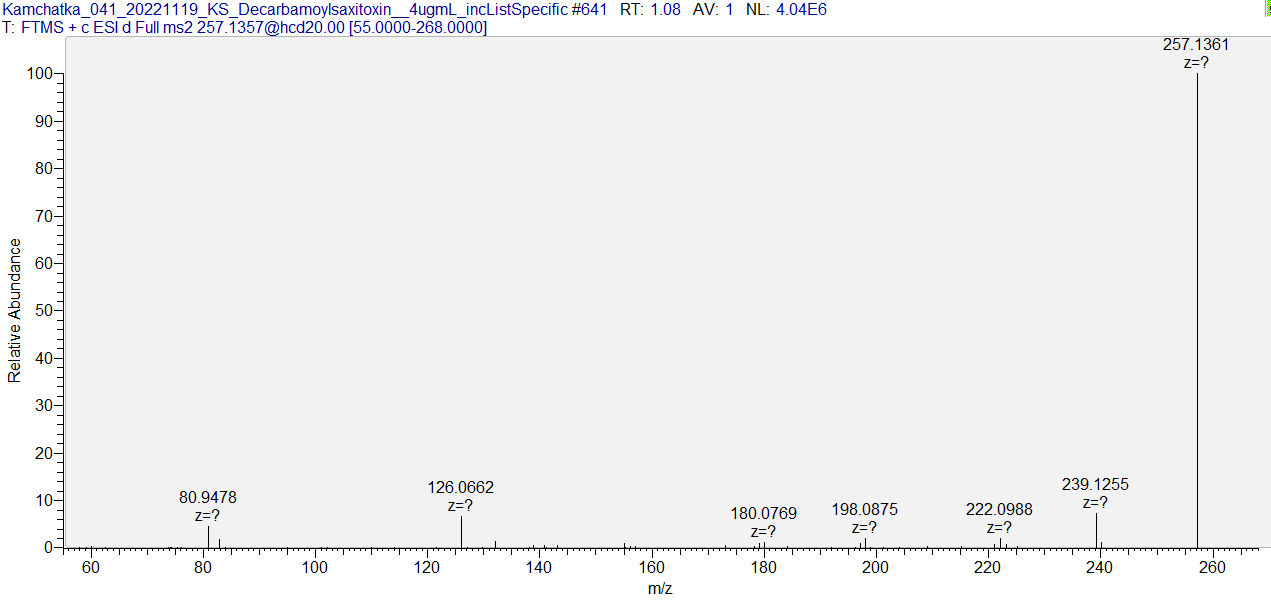Click the Relative Abundance axis title
The width and height of the screenshot is (1271, 600).
[x=14, y=310]
